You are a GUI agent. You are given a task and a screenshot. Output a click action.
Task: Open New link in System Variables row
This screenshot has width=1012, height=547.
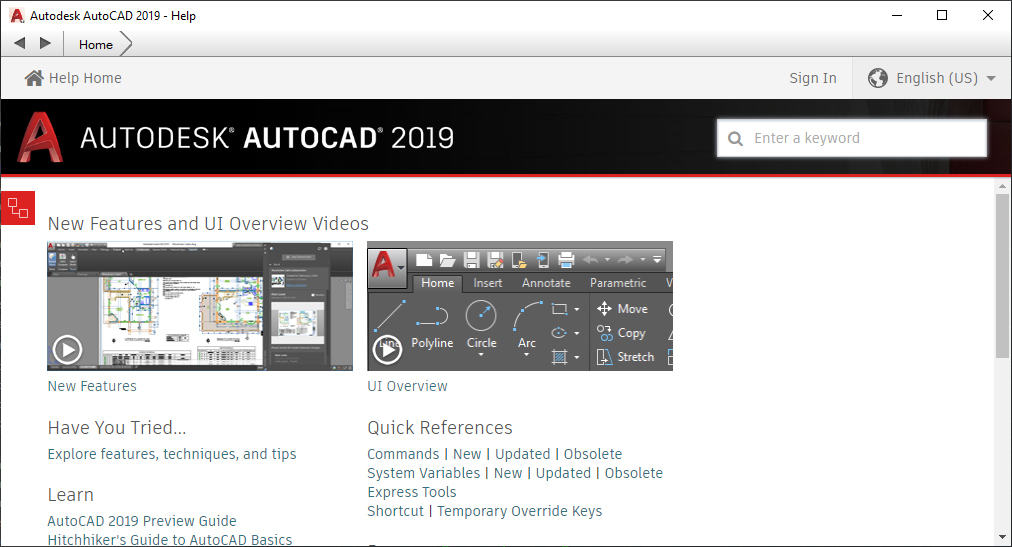coord(508,473)
